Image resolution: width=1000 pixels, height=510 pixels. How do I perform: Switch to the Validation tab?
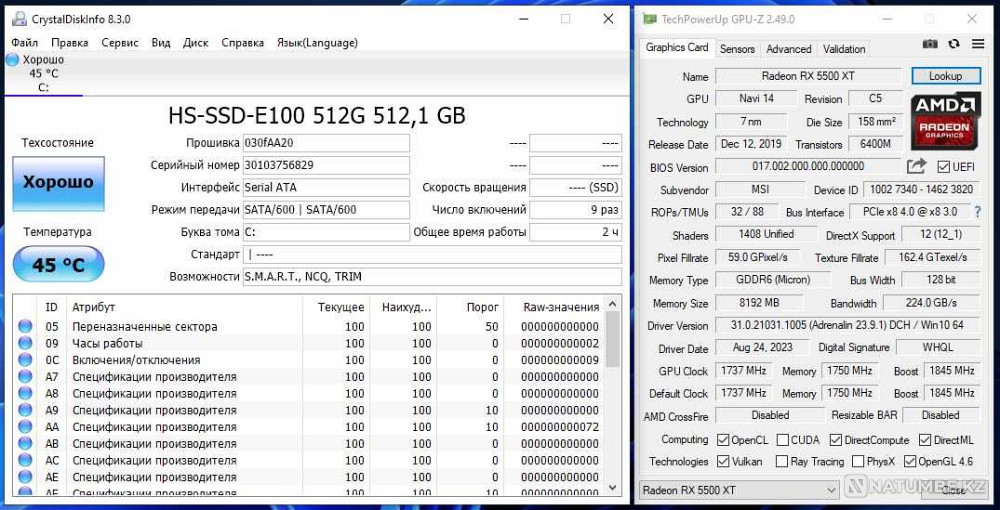click(844, 49)
